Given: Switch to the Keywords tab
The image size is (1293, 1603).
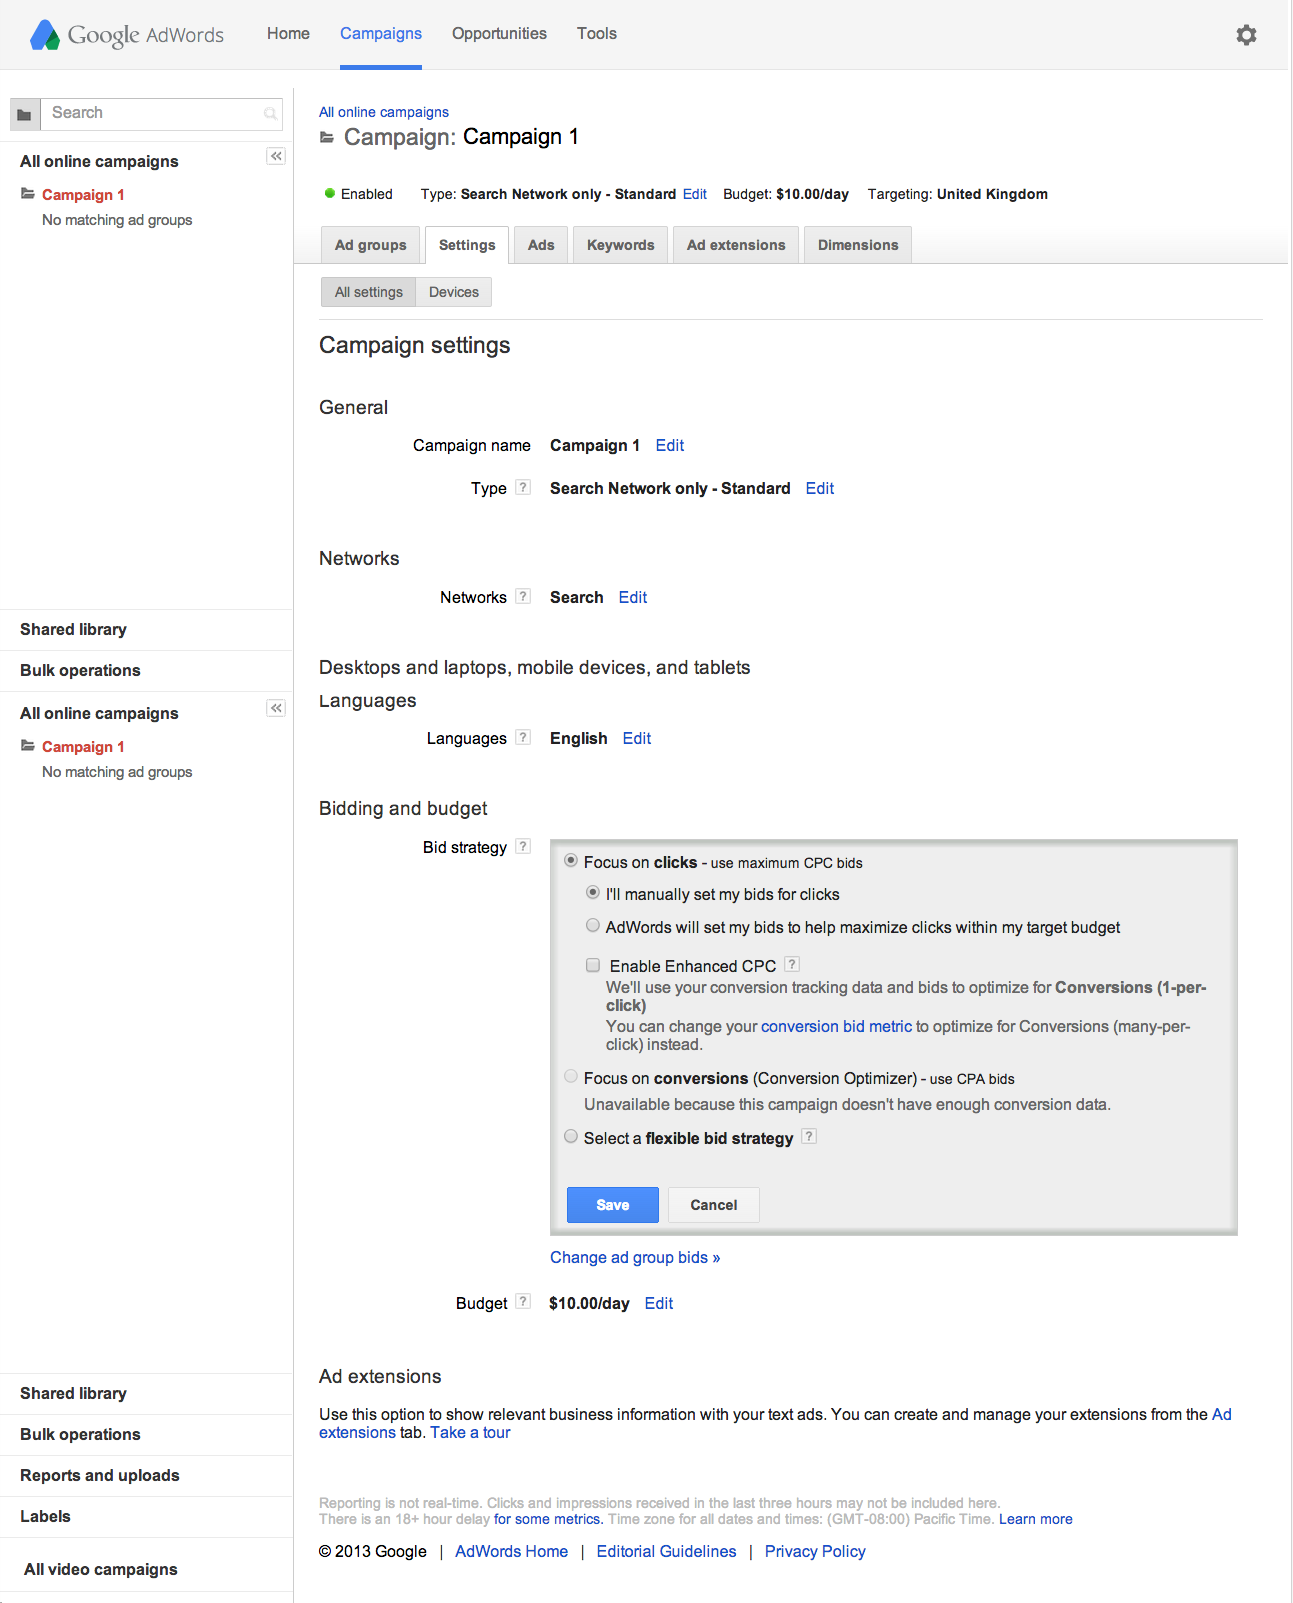Looking at the screenshot, I should tap(621, 245).
